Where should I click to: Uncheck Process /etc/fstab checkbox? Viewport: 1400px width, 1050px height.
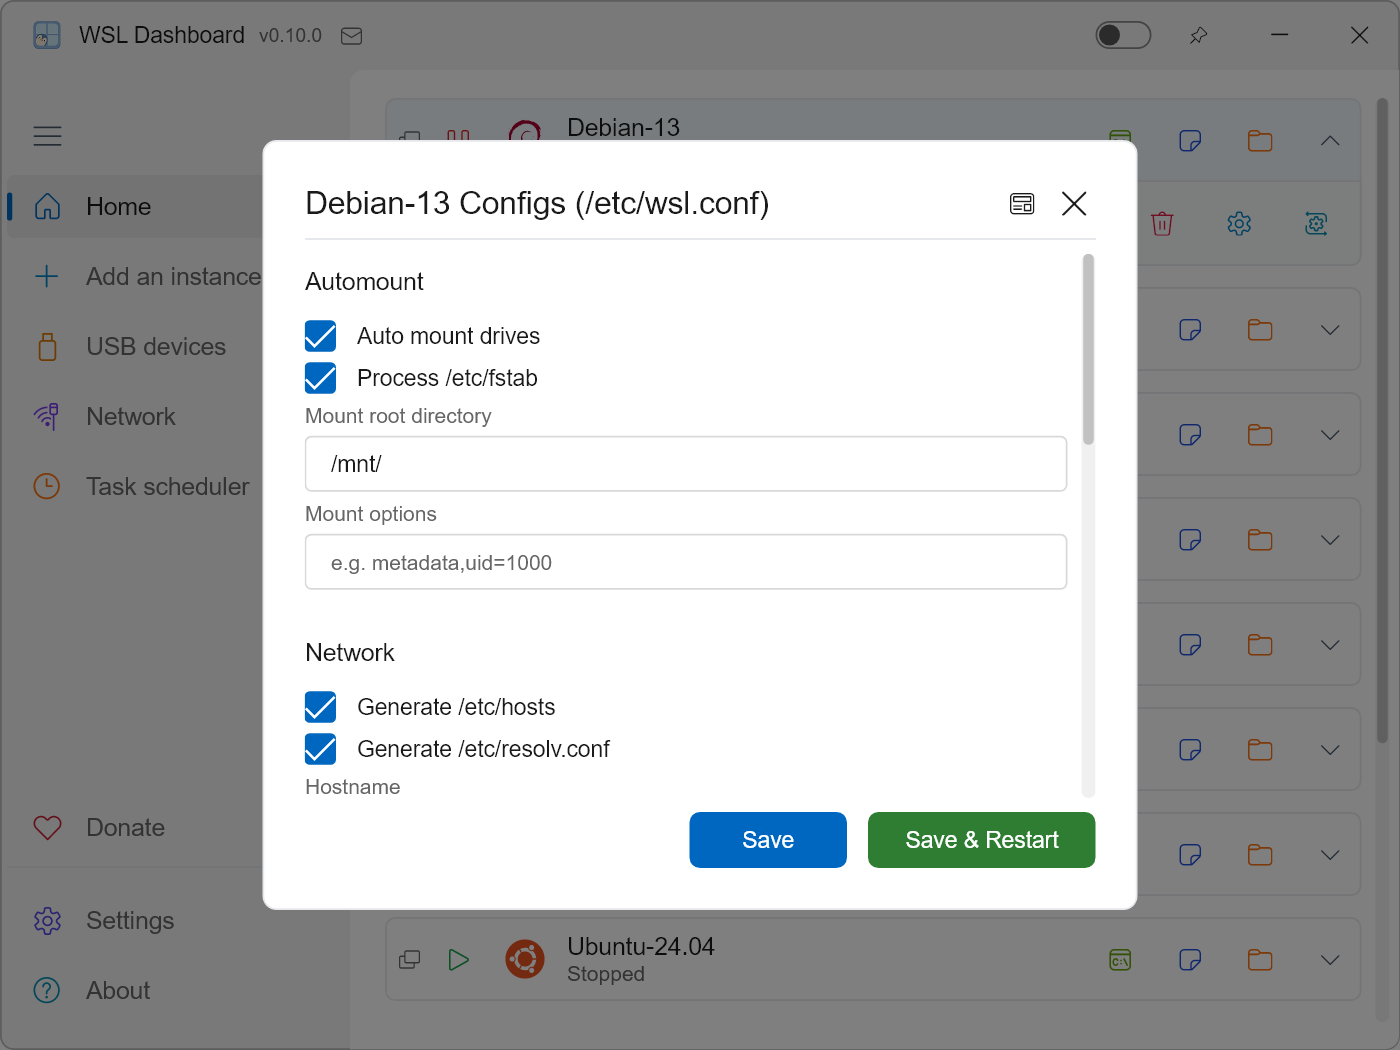(x=321, y=378)
